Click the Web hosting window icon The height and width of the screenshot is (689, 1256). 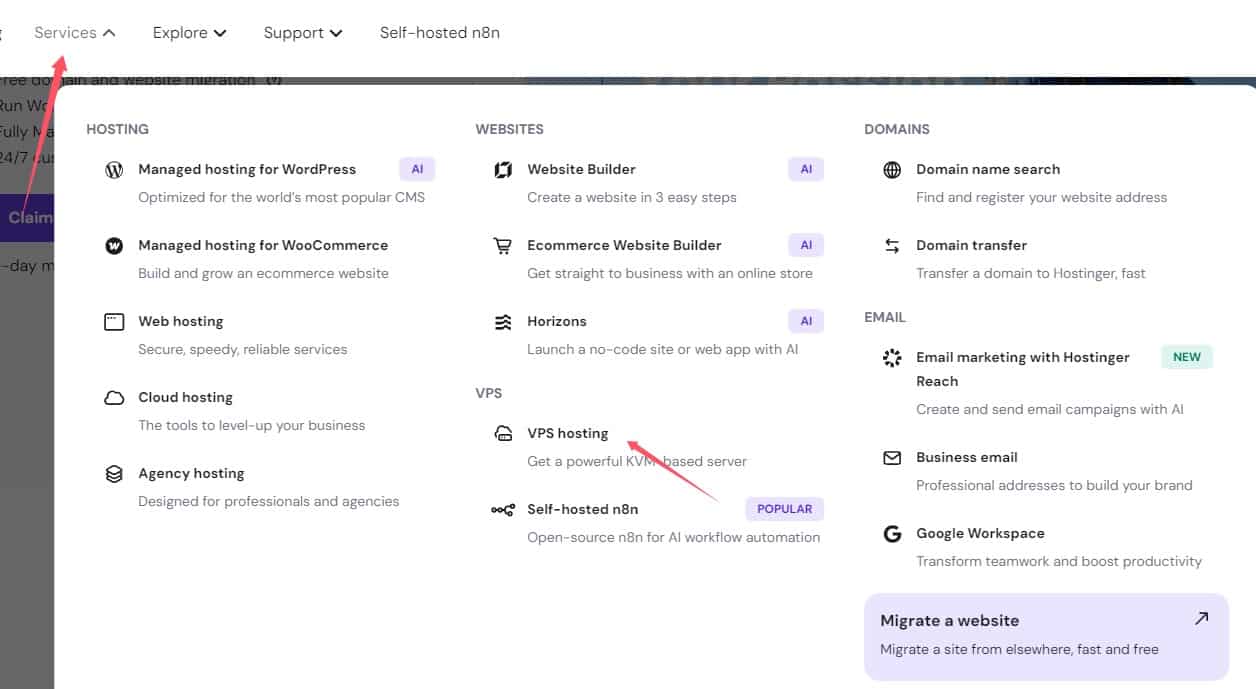click(x=114, y=322)
